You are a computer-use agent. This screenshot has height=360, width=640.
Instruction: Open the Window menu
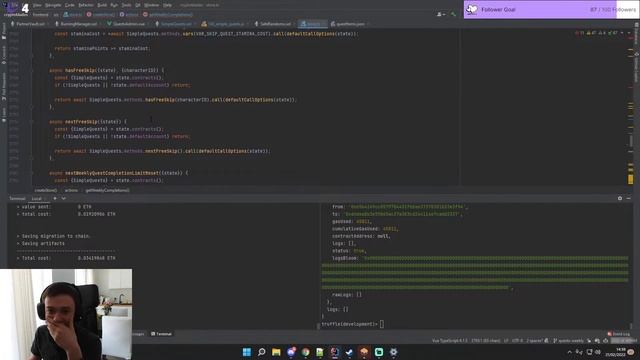coord(151,5)
